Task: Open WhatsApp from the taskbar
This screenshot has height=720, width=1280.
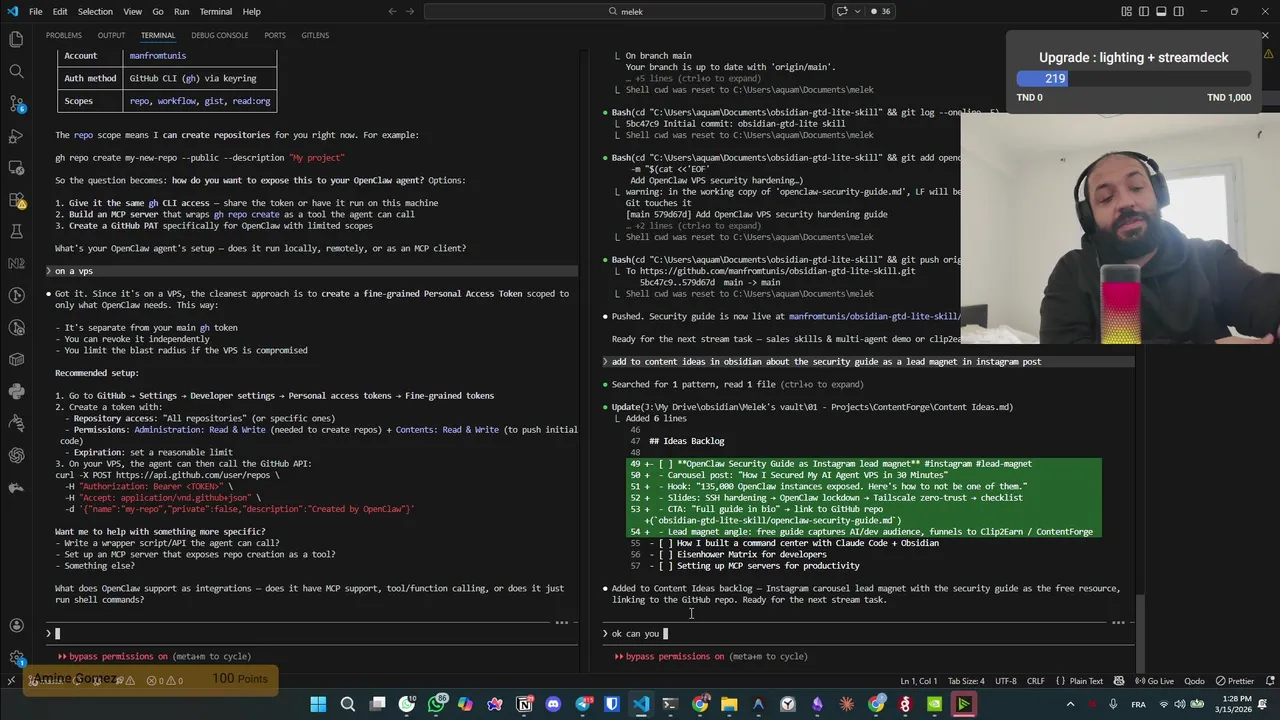Action: (x=436, y=704)
